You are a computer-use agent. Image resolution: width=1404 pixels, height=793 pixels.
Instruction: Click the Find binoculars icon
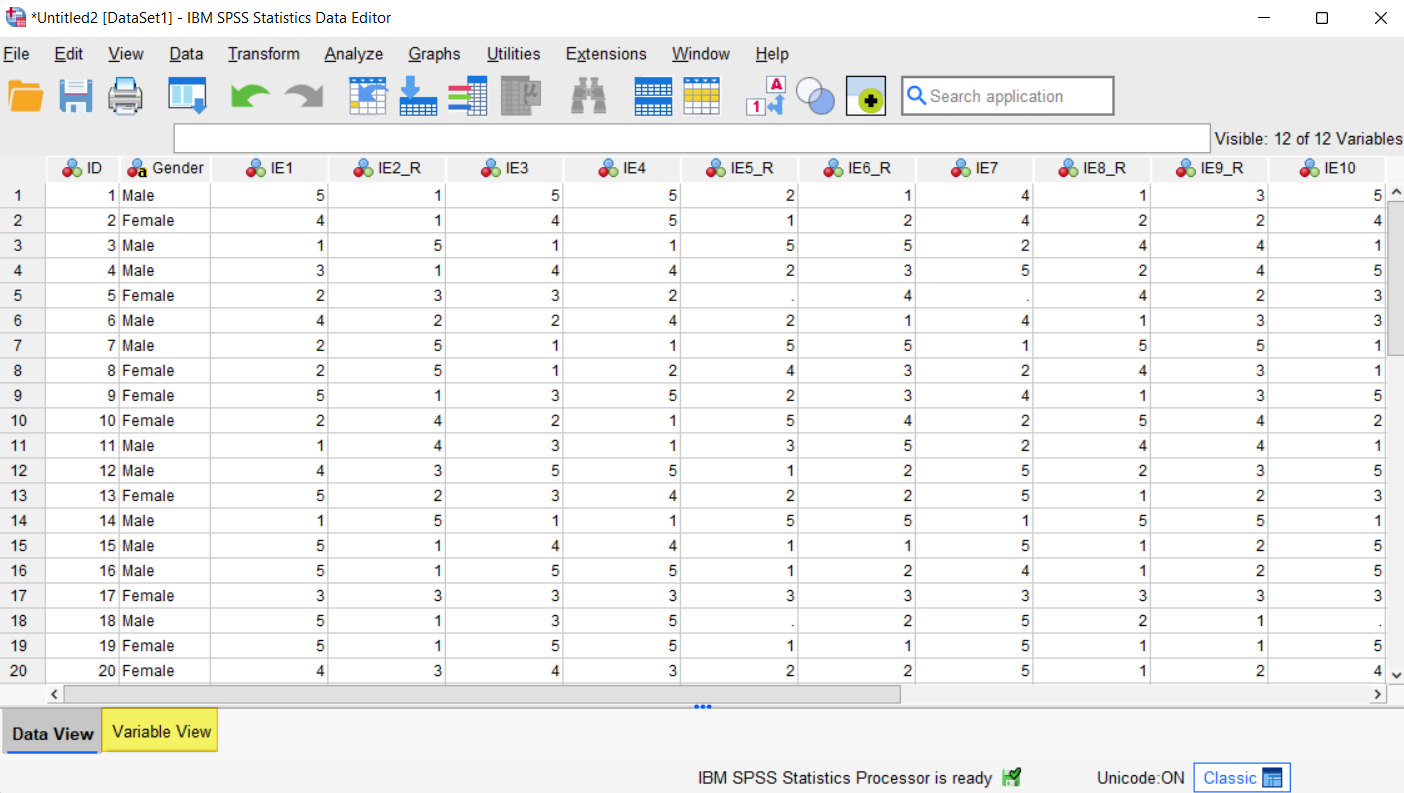pos(590,95)
